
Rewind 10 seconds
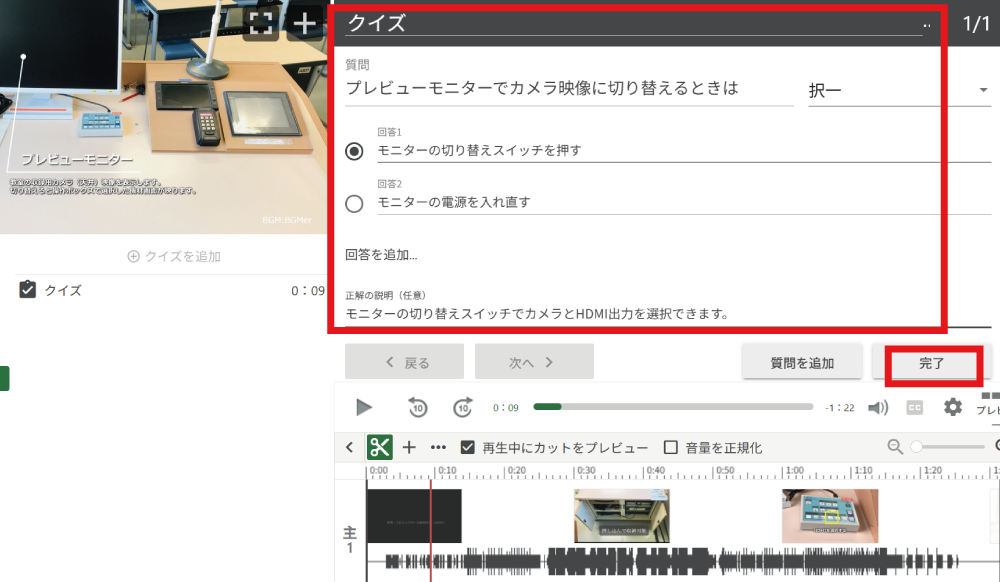coord(417,407)
